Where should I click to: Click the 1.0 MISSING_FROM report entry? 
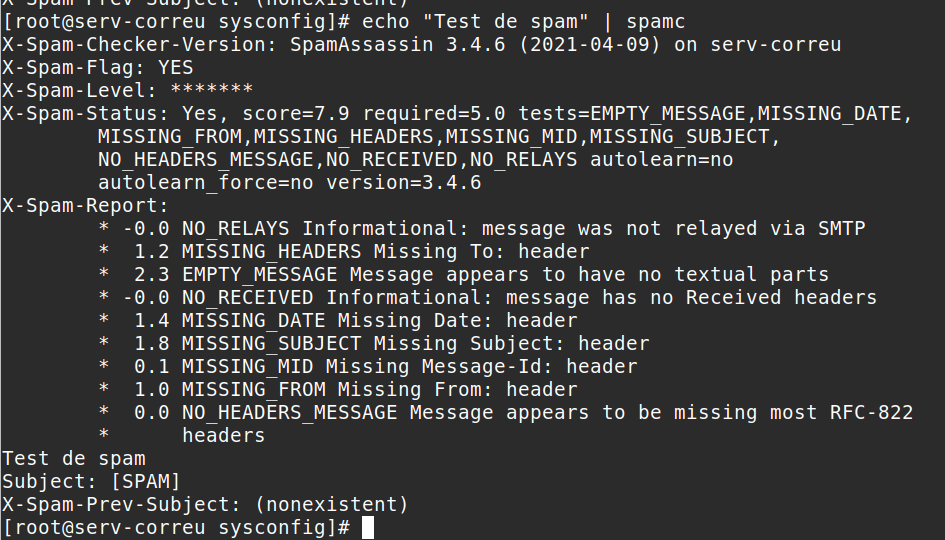tap(354, 389)
